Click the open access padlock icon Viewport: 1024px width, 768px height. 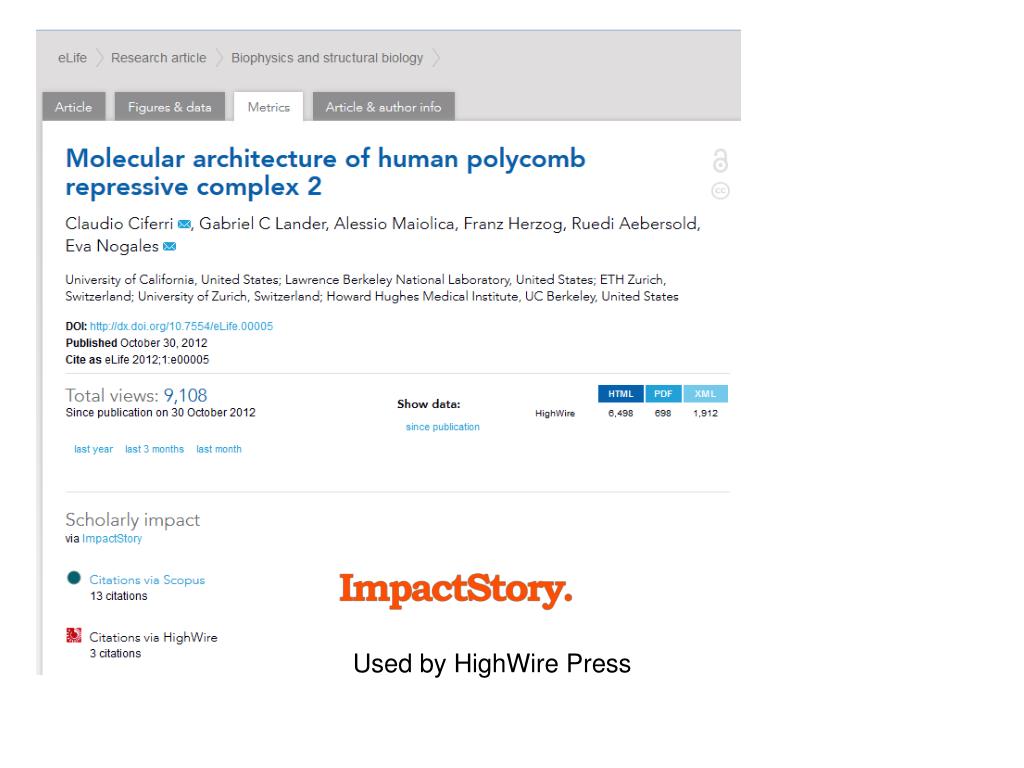click(720, 161)
